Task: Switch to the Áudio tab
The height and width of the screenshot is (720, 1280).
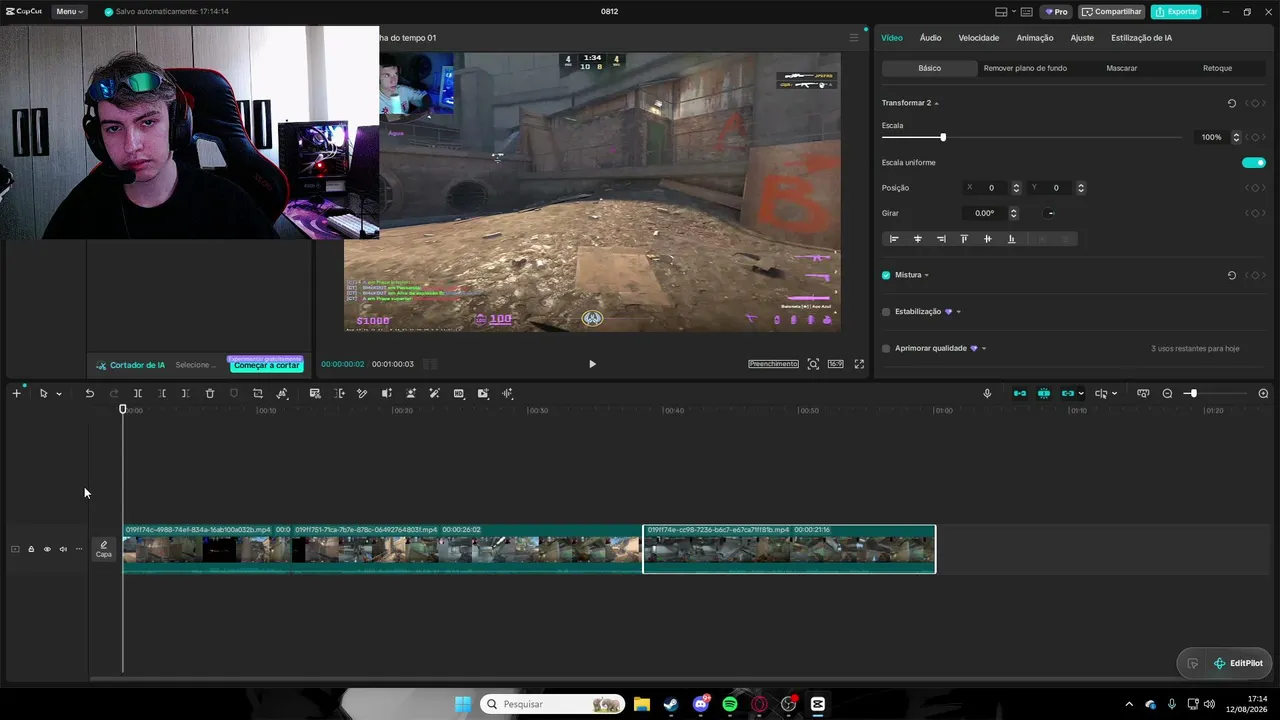Action: click(x=930, y=38)
